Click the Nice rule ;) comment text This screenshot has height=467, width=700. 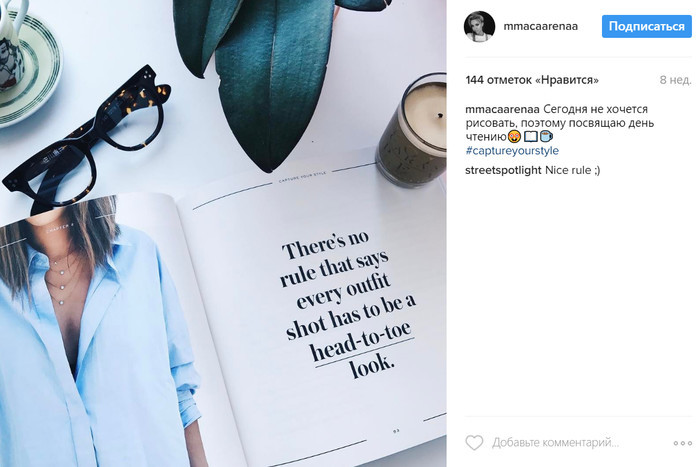click(x=573, y=170)
